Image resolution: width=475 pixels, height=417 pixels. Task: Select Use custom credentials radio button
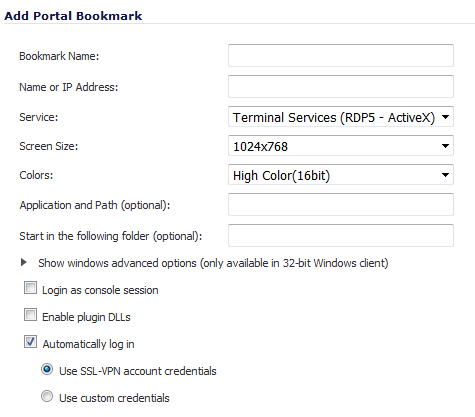click(x=47, y=396)
